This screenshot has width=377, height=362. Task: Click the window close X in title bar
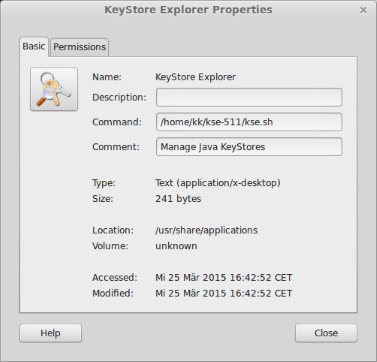[x=363, y=10]
